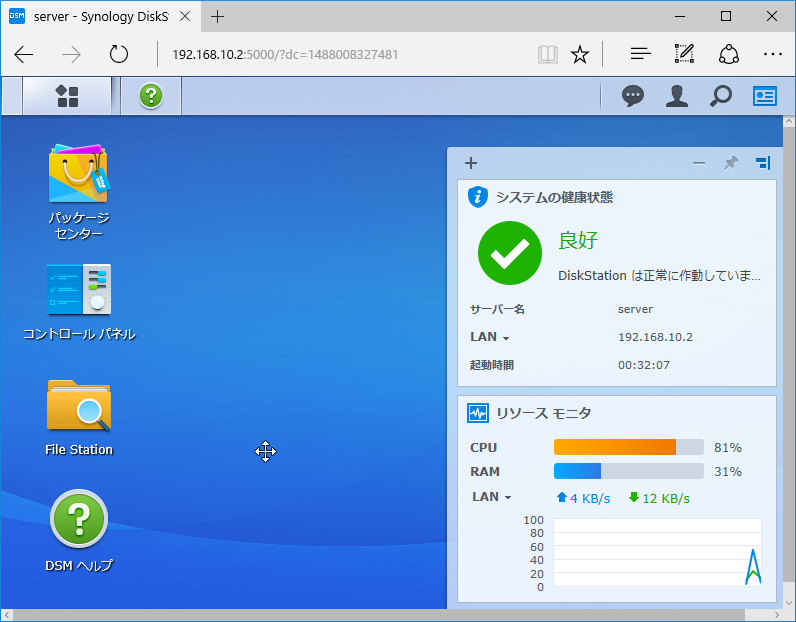Click the IP address 192.168.10.2 in widget
This screenshot has width=796, height=622.
coord(655,337)
